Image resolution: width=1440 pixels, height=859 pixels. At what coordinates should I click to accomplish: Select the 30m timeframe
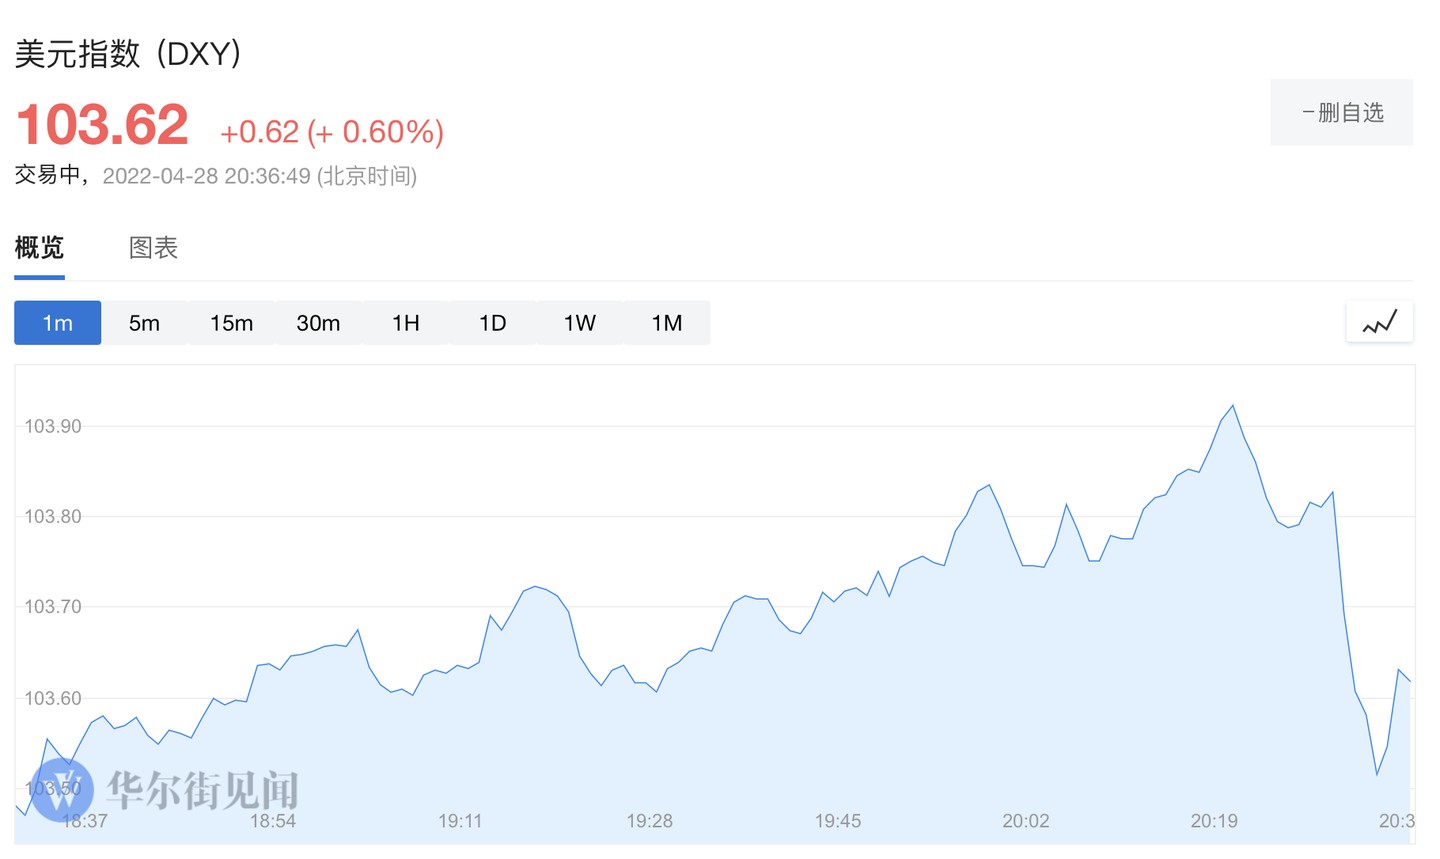tap(318, 323)
